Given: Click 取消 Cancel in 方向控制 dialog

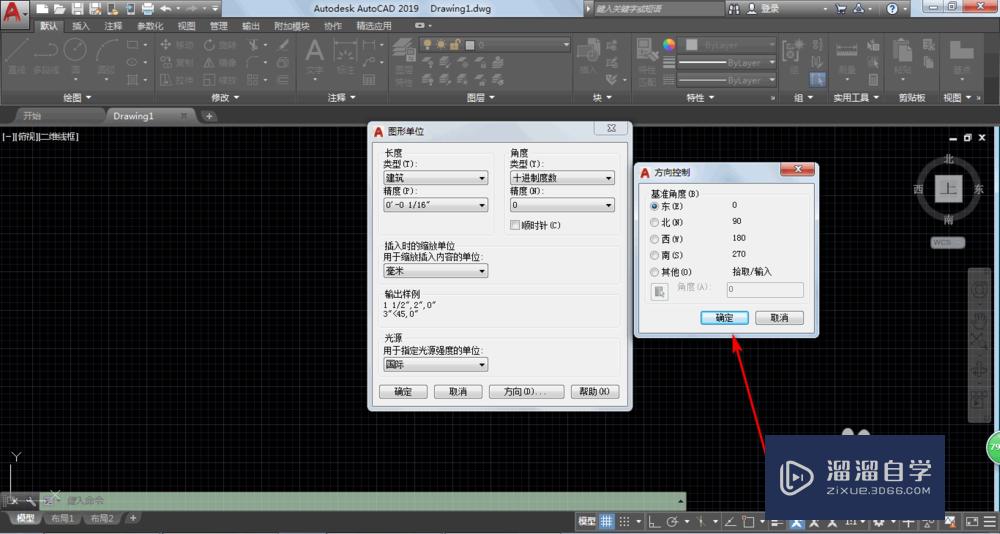Looking at the screenshot, I should click(x=779, y=318).
